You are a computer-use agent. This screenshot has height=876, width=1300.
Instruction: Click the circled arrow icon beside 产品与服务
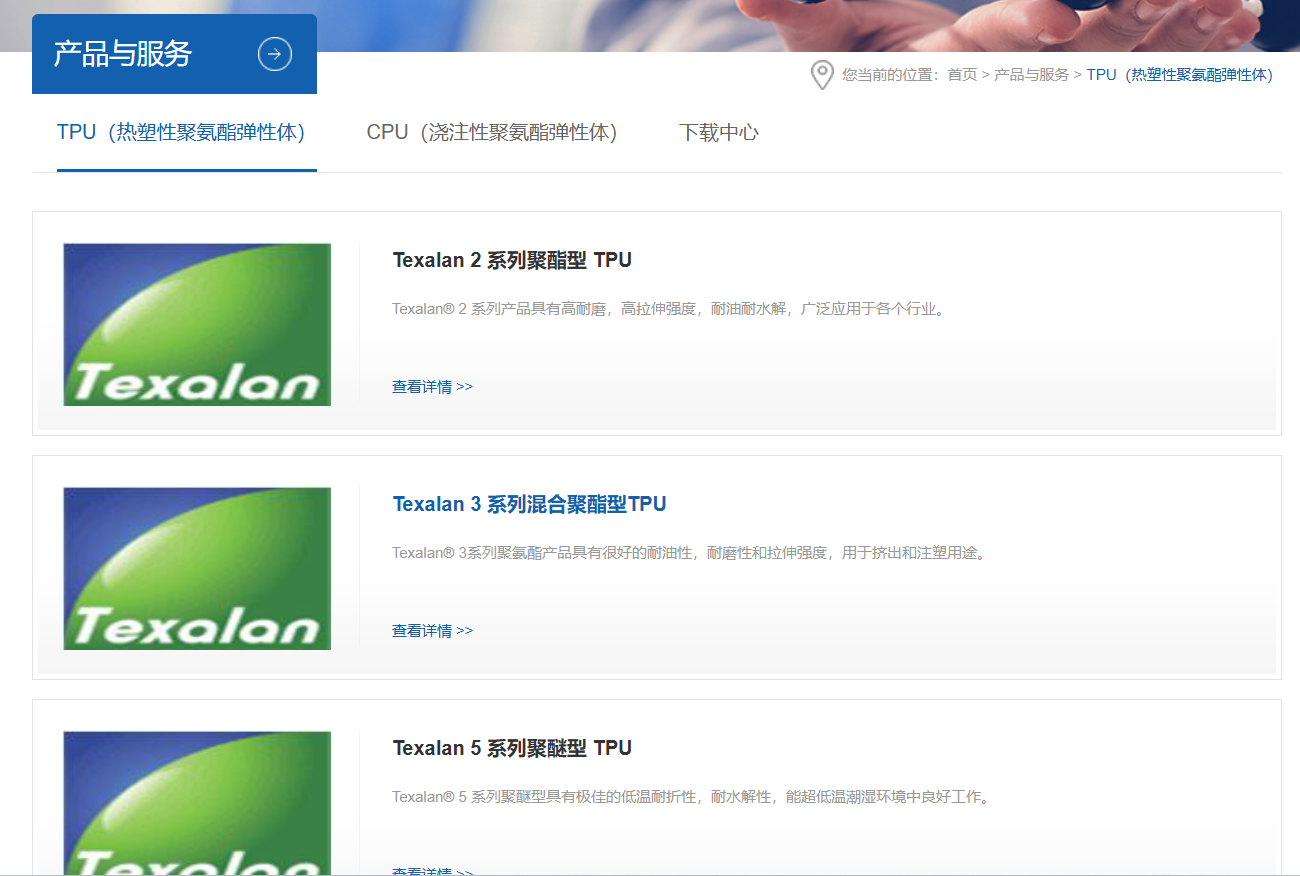(x=275, y=54)
